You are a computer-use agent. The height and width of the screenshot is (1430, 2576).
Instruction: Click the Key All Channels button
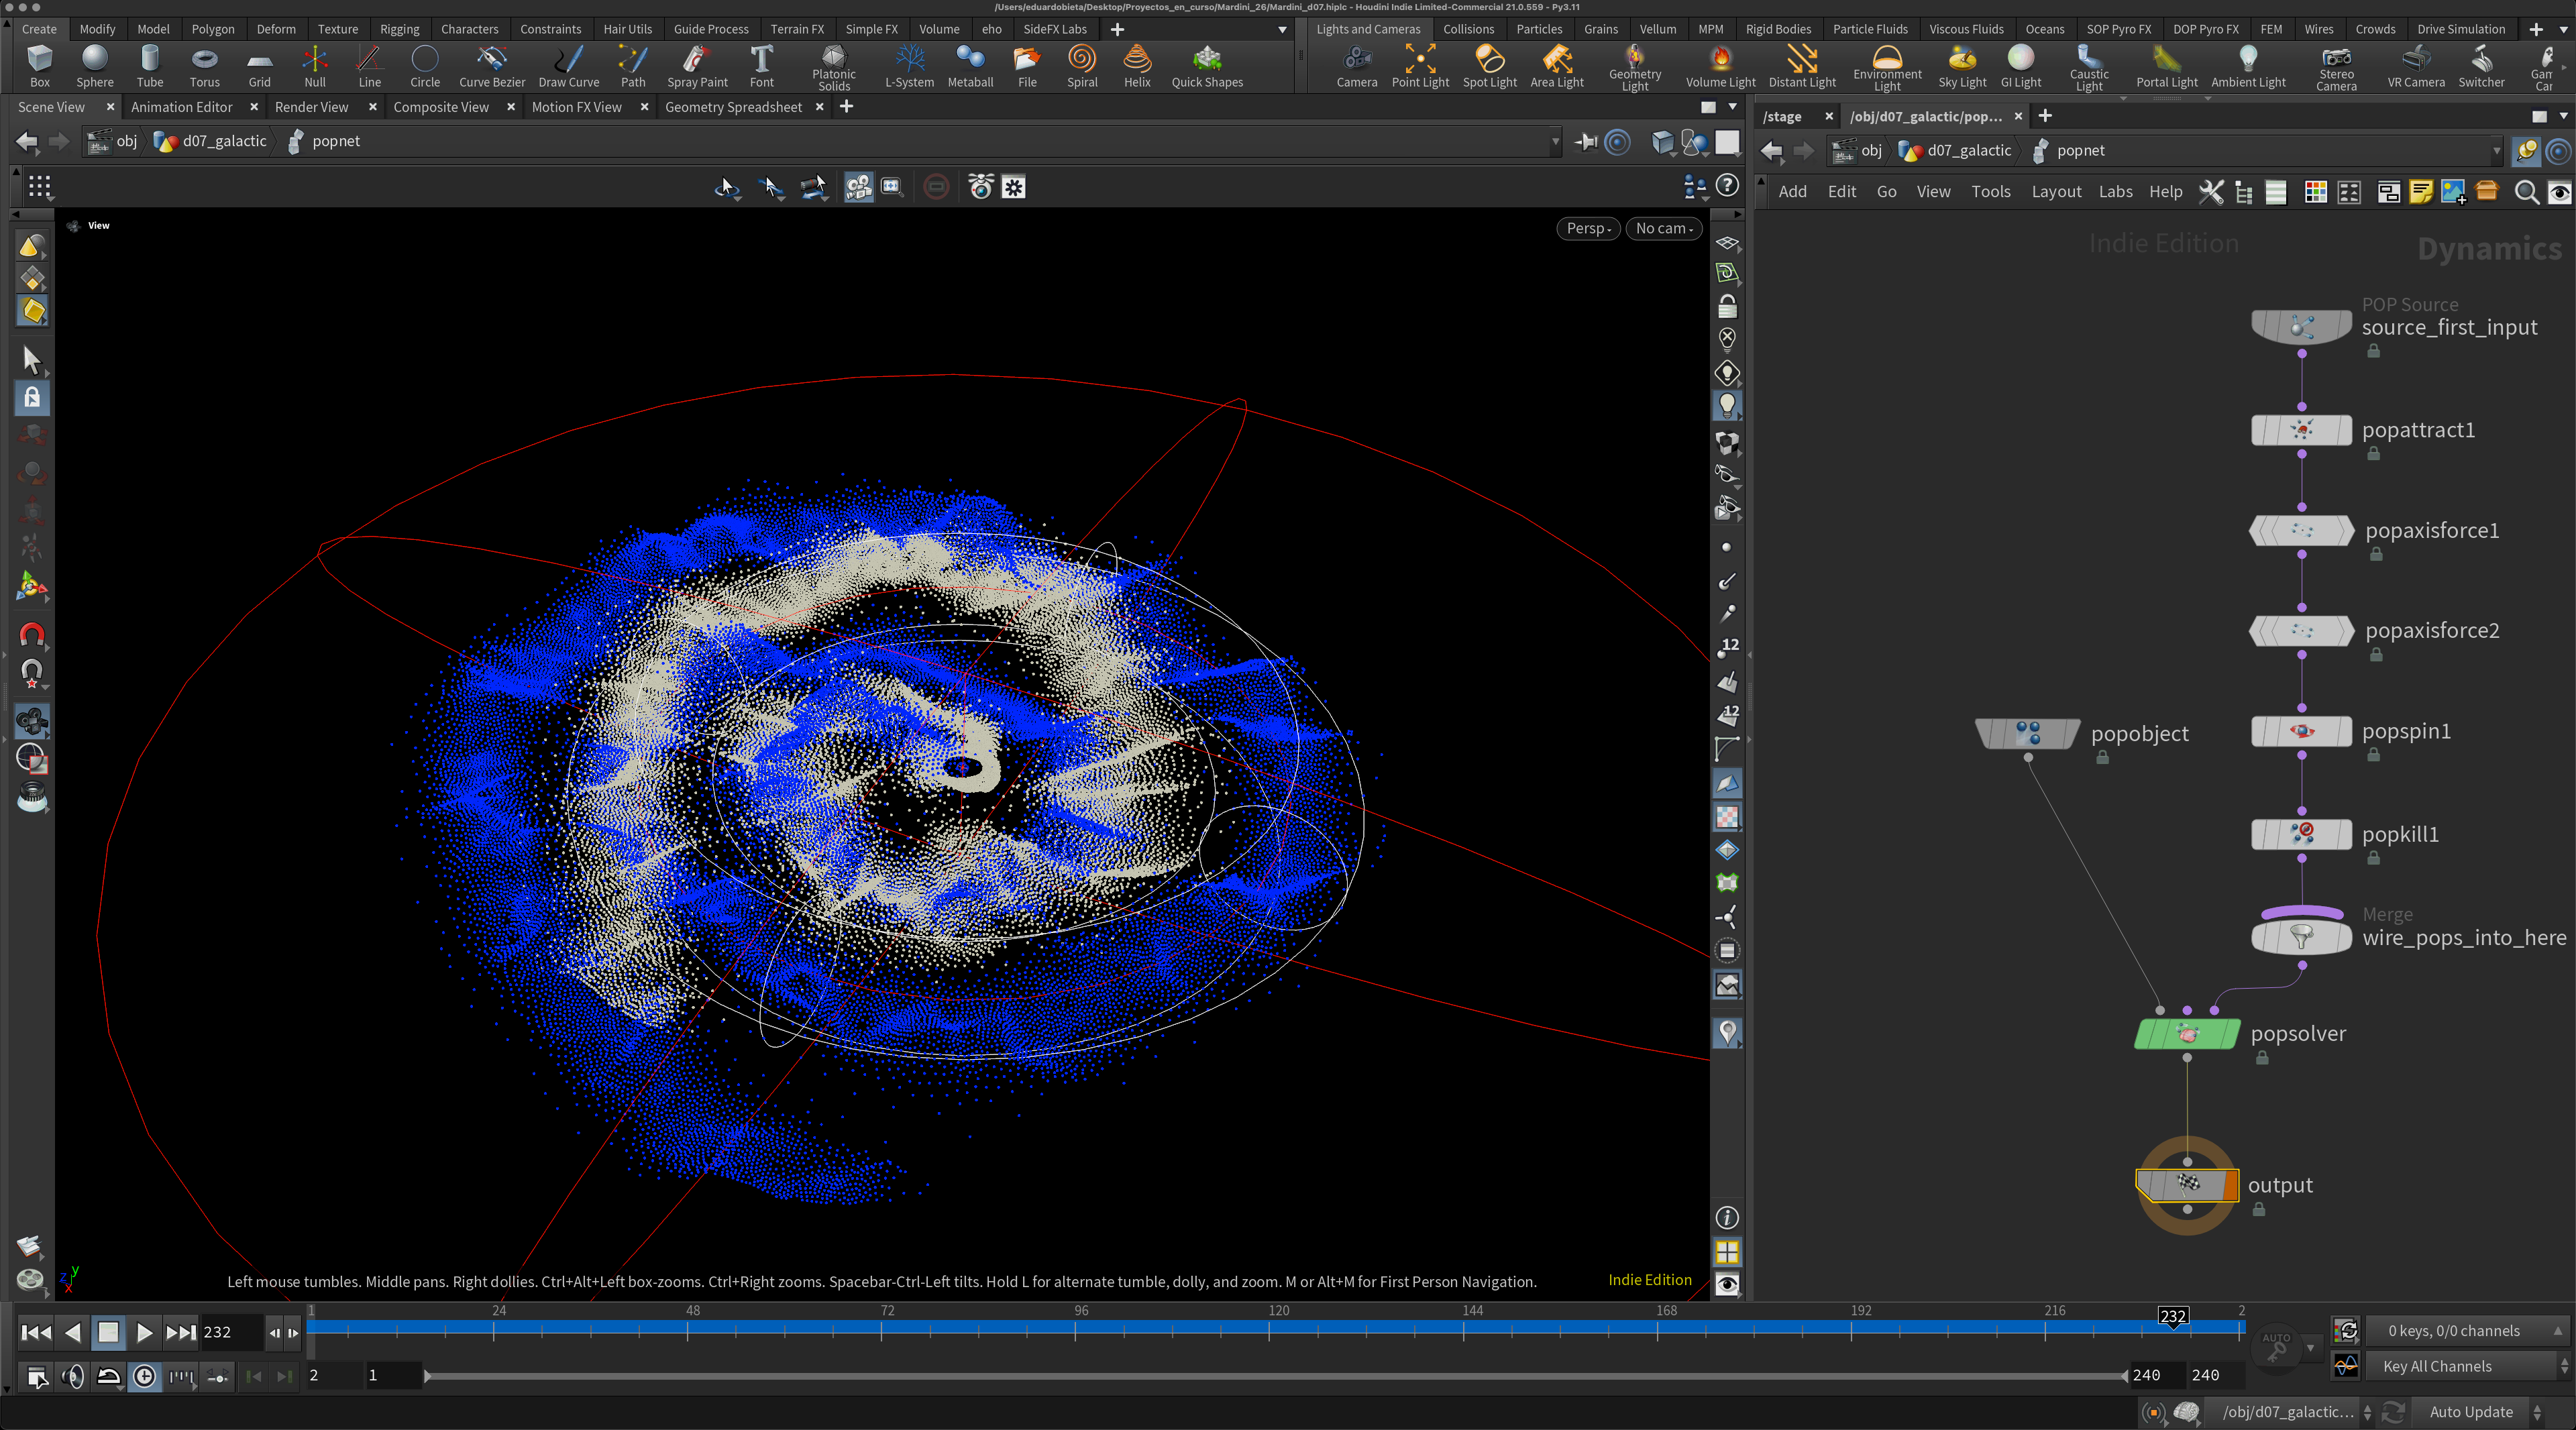click(x=2436, y=1366)
